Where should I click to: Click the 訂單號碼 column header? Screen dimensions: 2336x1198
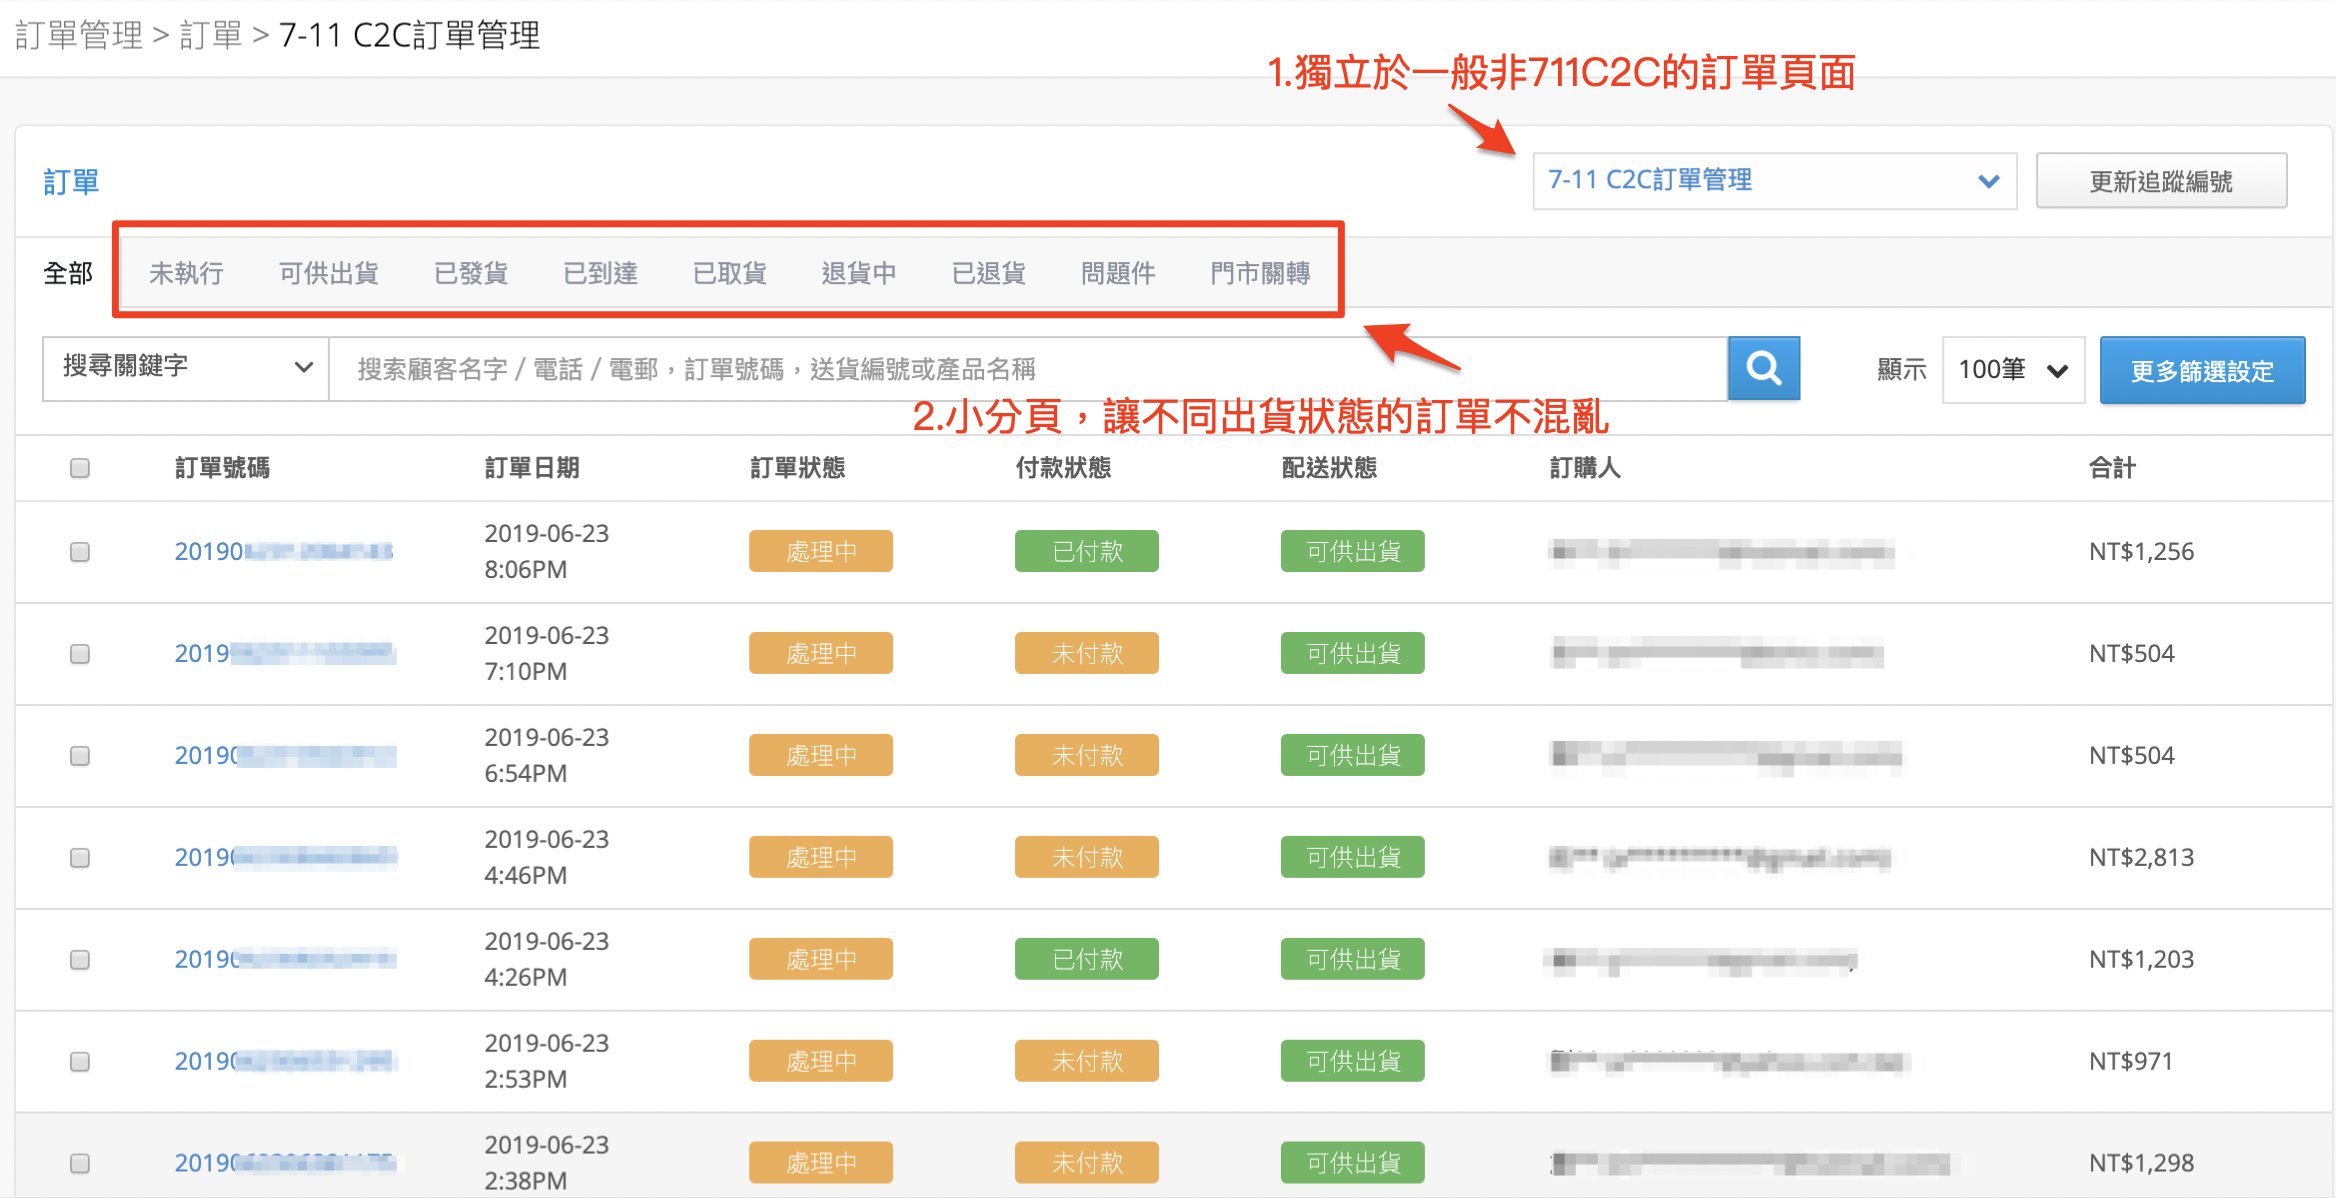222,468
